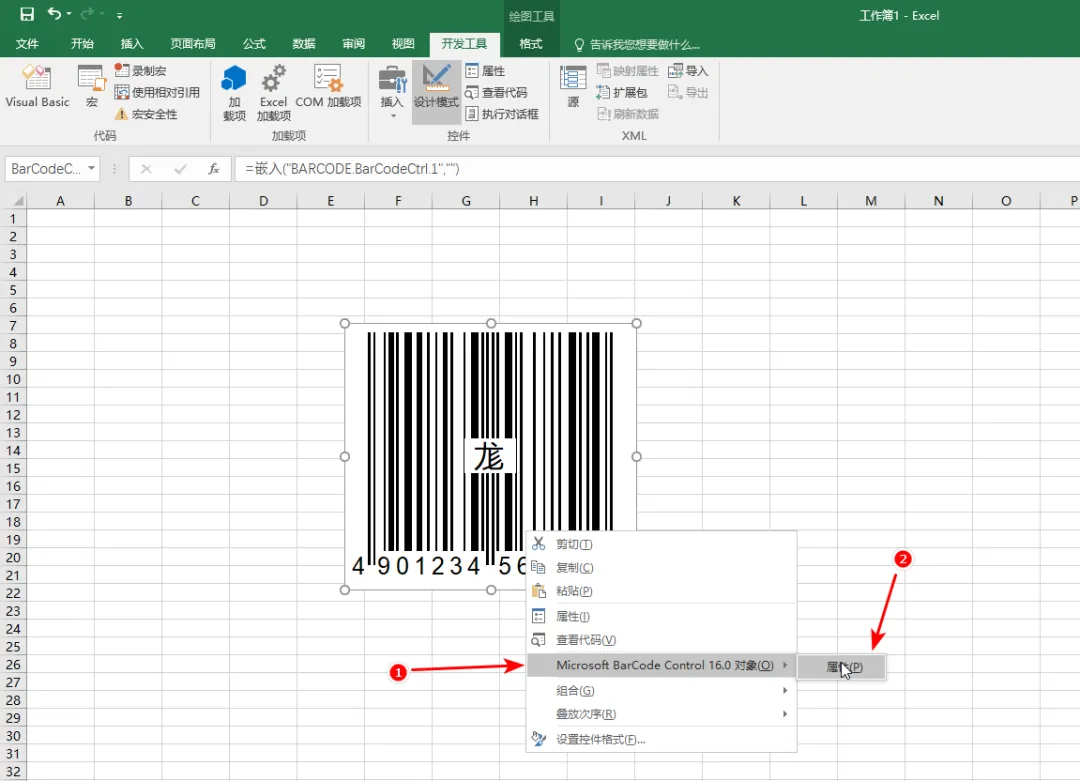Open COM Add-ins (COM 加载项)
This screenshot has width=1080, height=781.
[329, 86]
